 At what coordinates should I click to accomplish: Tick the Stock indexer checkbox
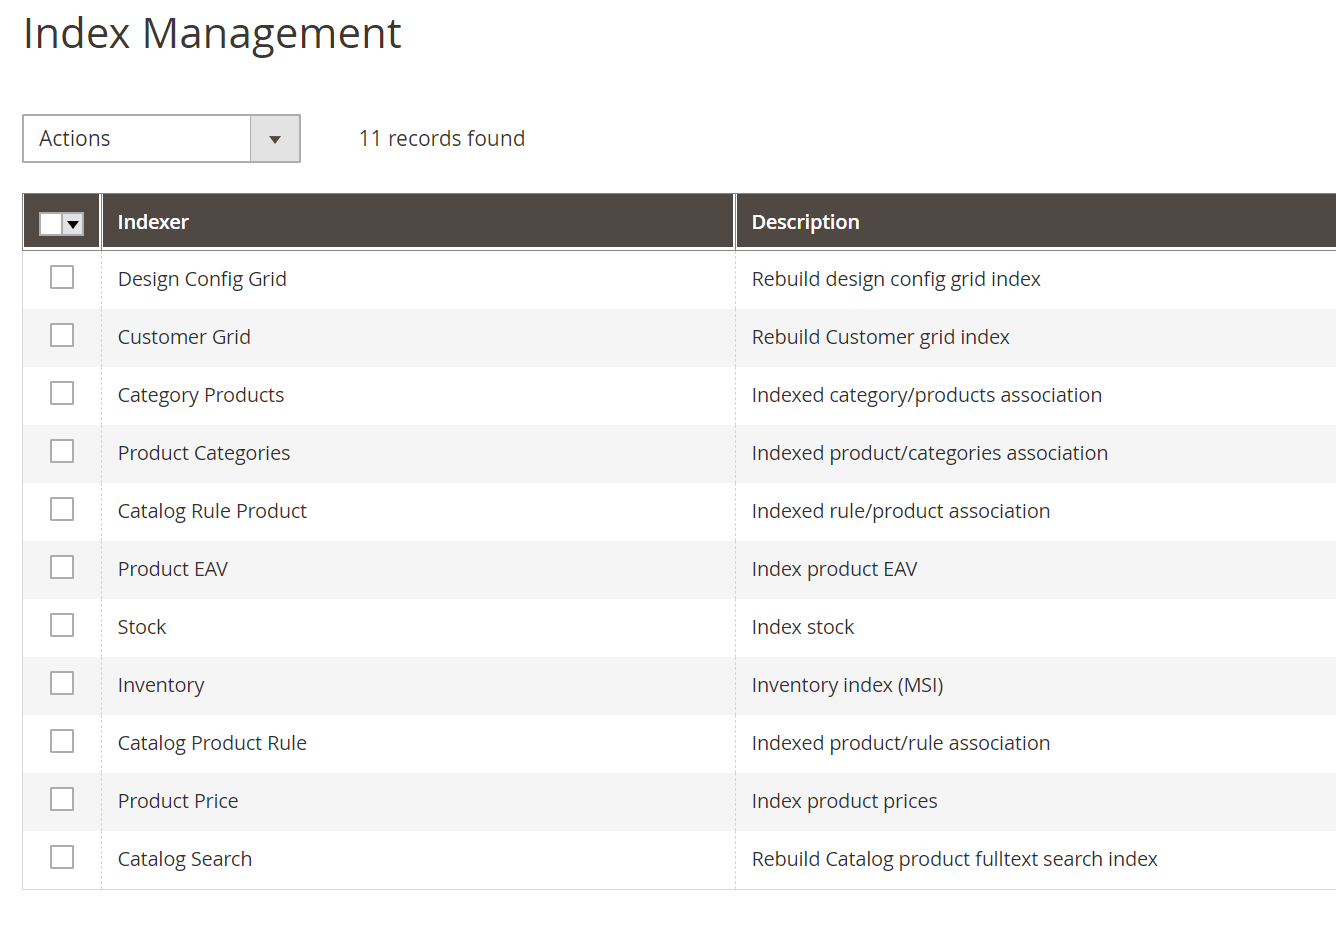click(x=62, y=625)
